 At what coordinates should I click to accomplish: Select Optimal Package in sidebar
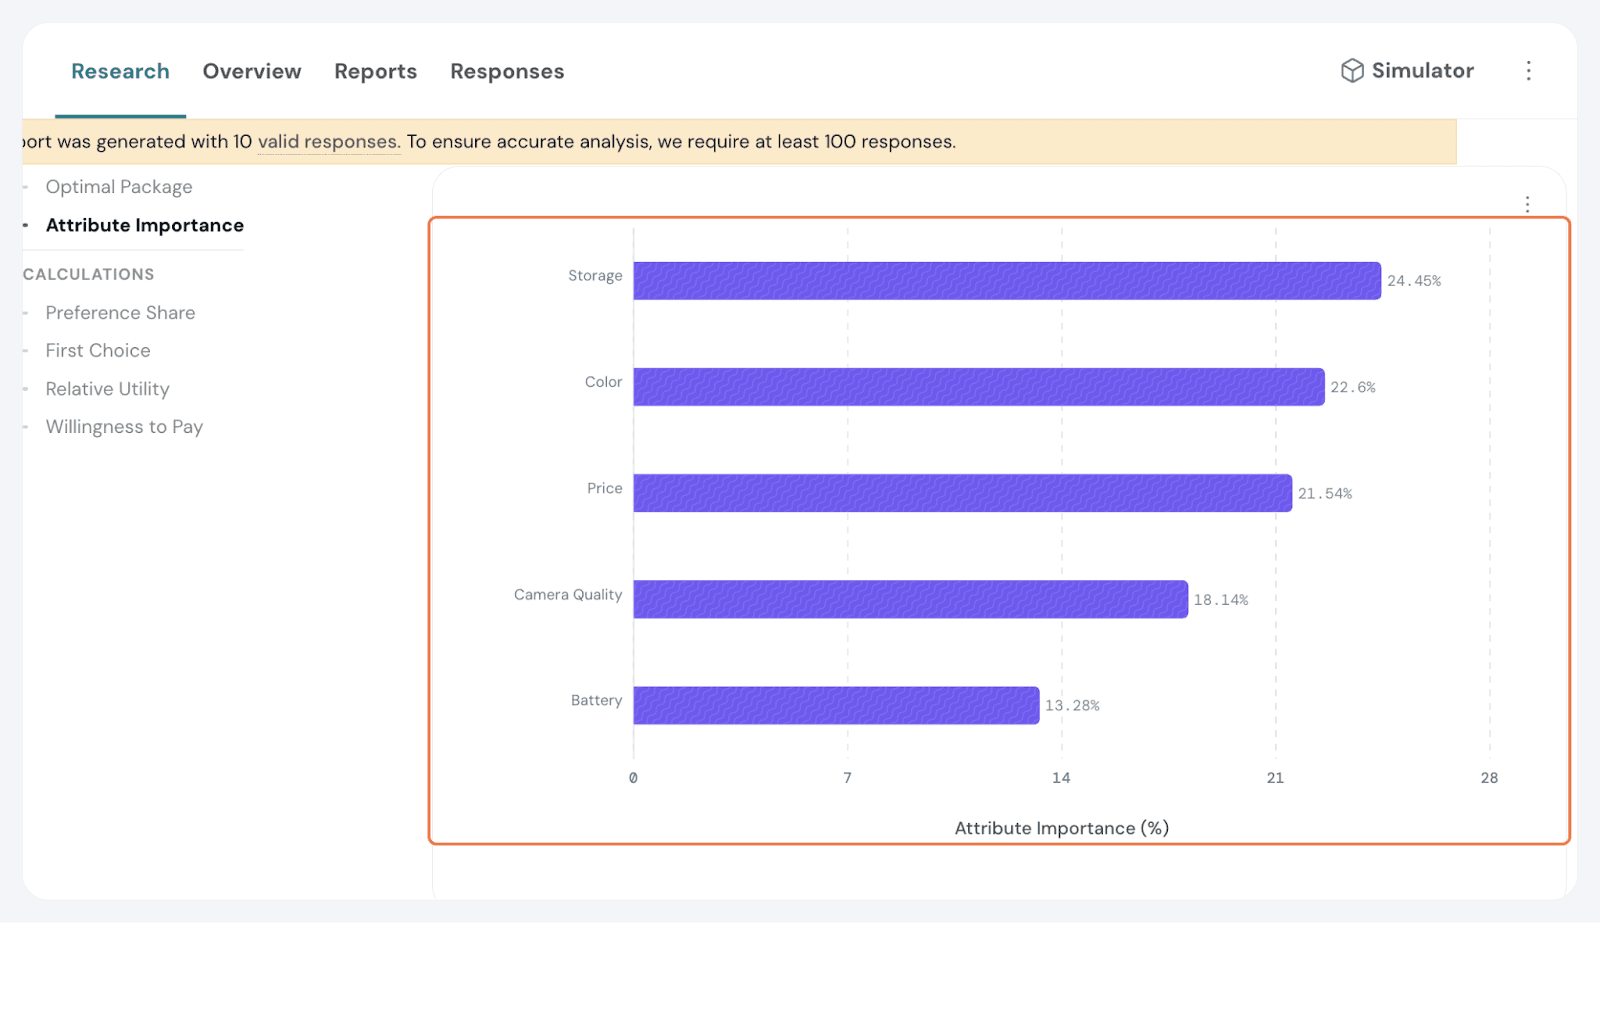119,187
